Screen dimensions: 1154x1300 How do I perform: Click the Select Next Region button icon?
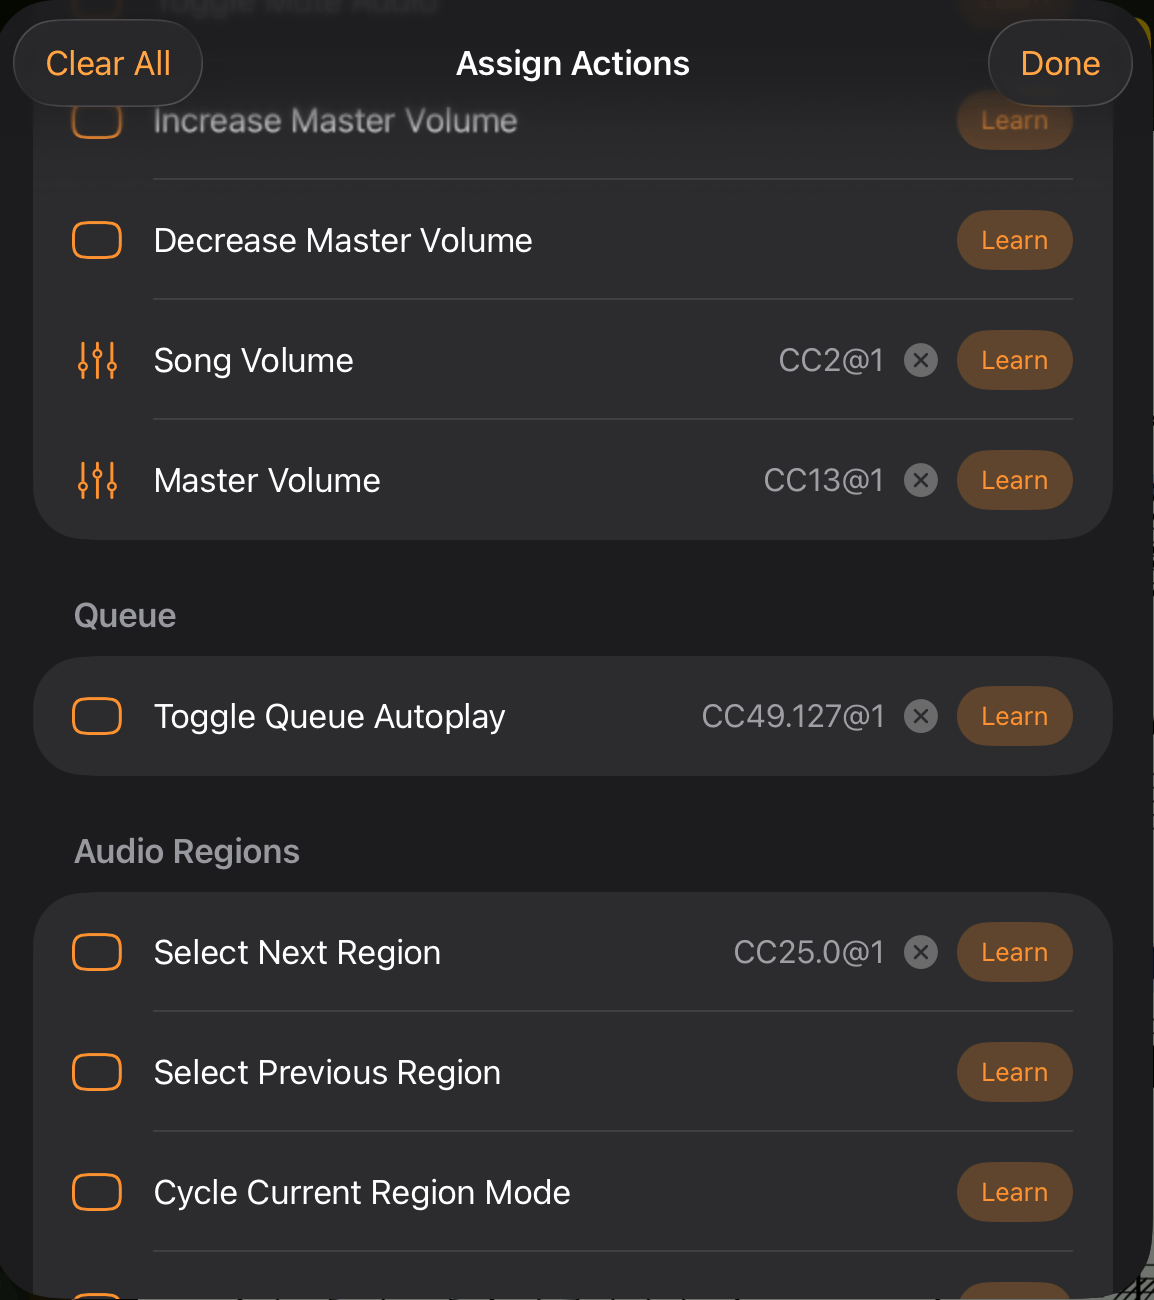tap(98, 952)
